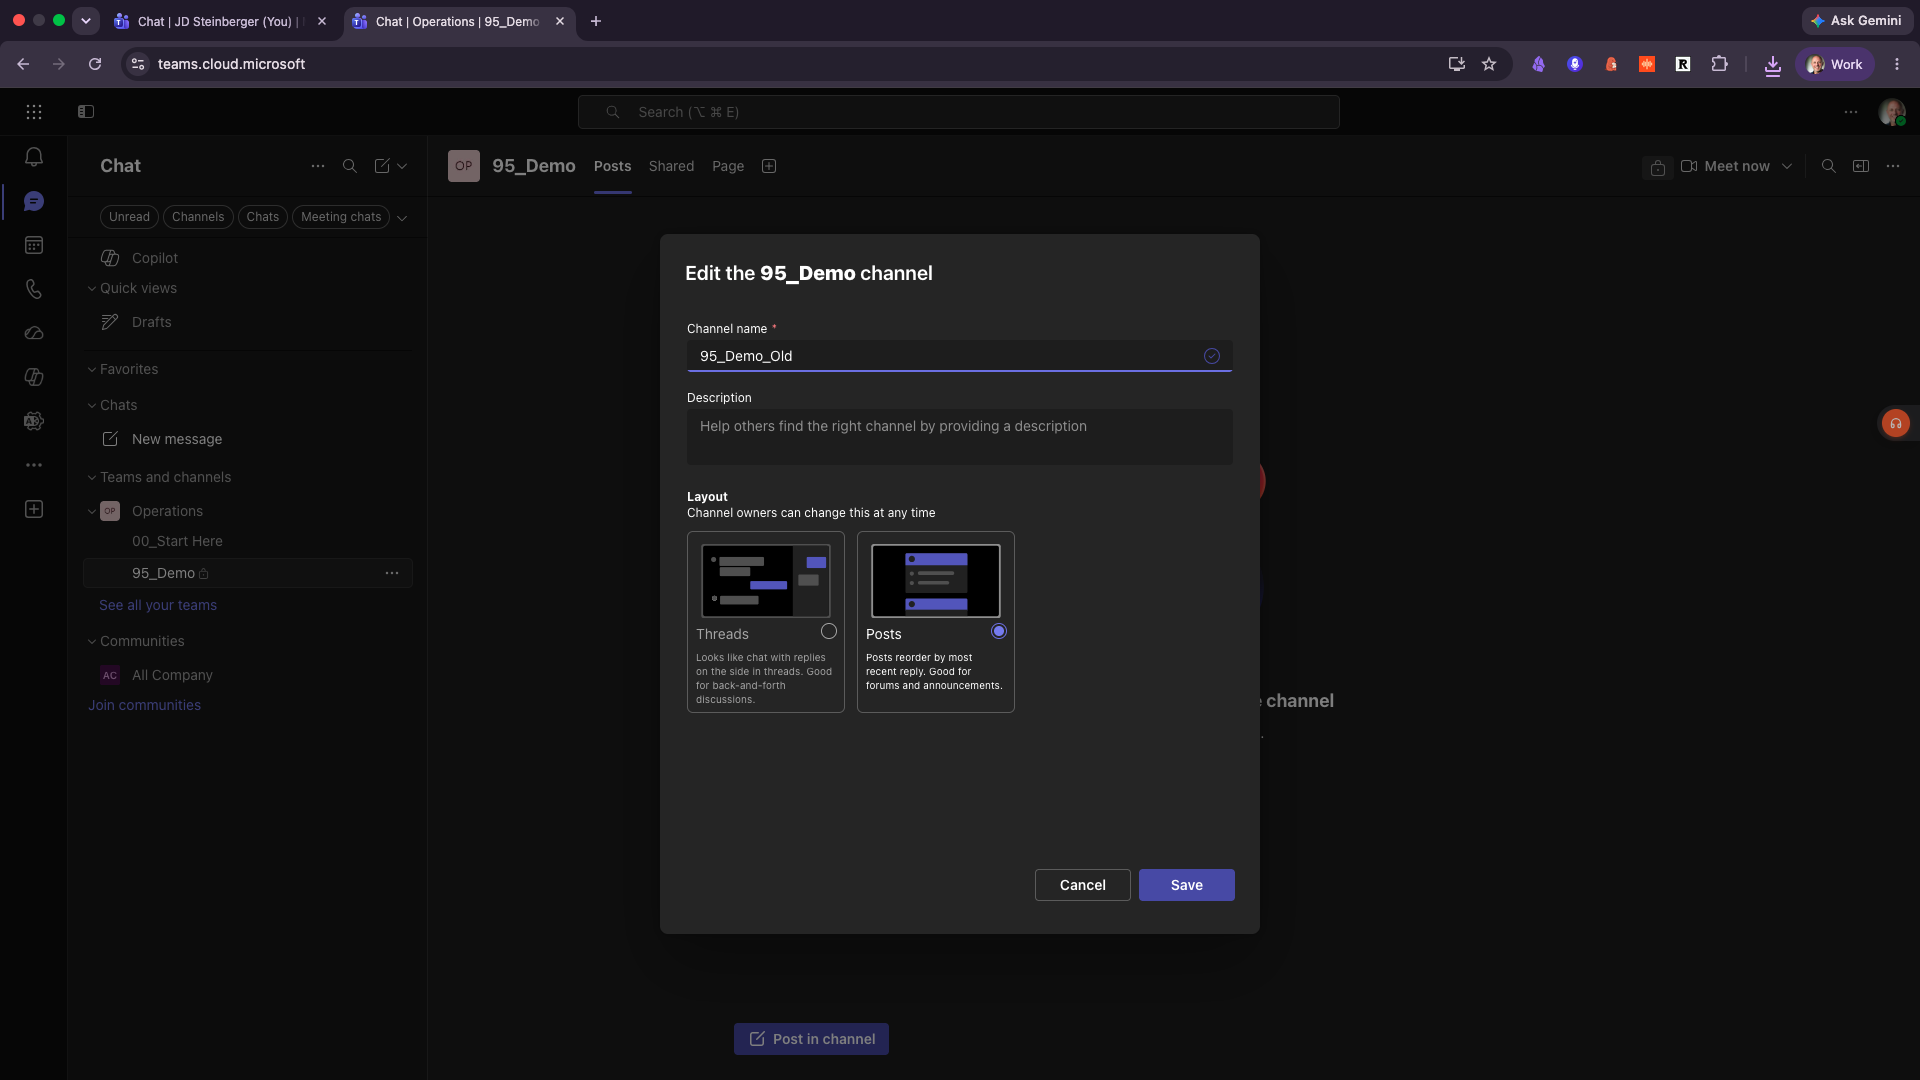Click the Meet now button
The width and height of the screenshot is (1920, 1080).
point(1726,166)
